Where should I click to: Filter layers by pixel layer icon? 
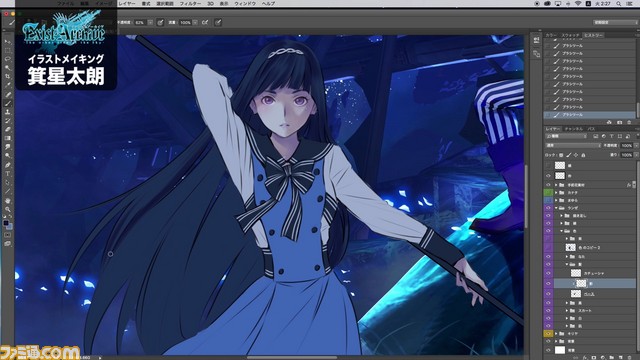click(x=596, y=136)
